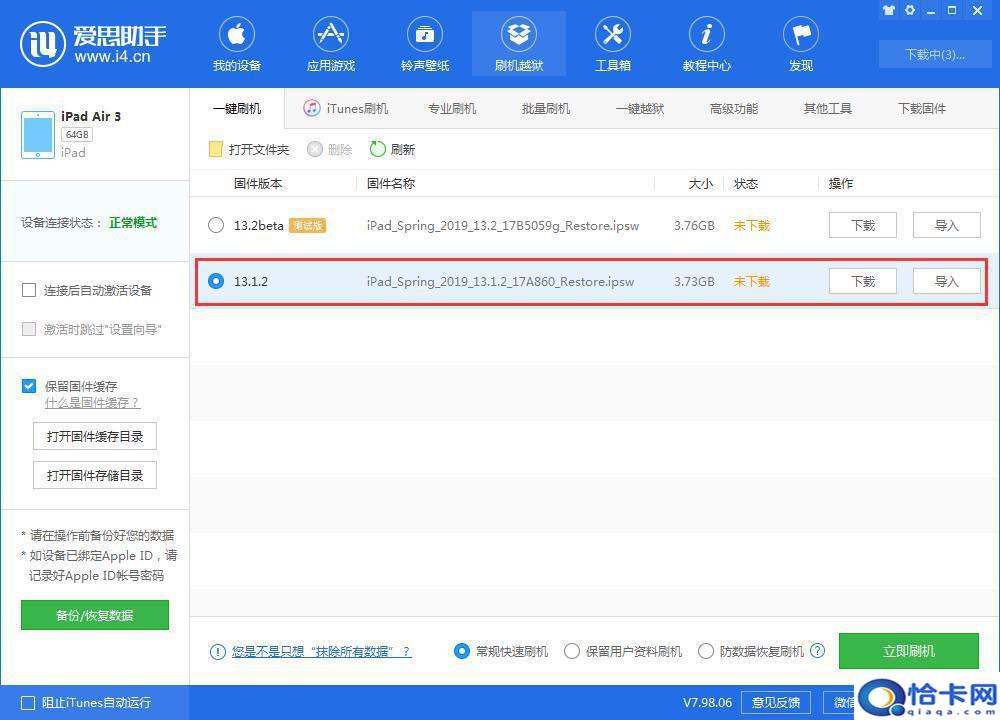Viewport: 1000px width, 720px height.
Task: Click 固件名称 column header
Action: 391,184
